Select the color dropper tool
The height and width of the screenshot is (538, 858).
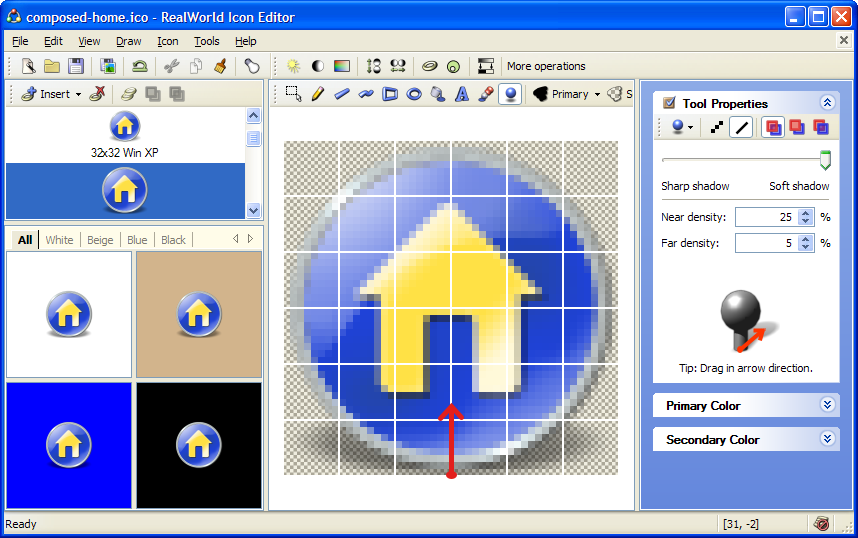coord(486,94)
